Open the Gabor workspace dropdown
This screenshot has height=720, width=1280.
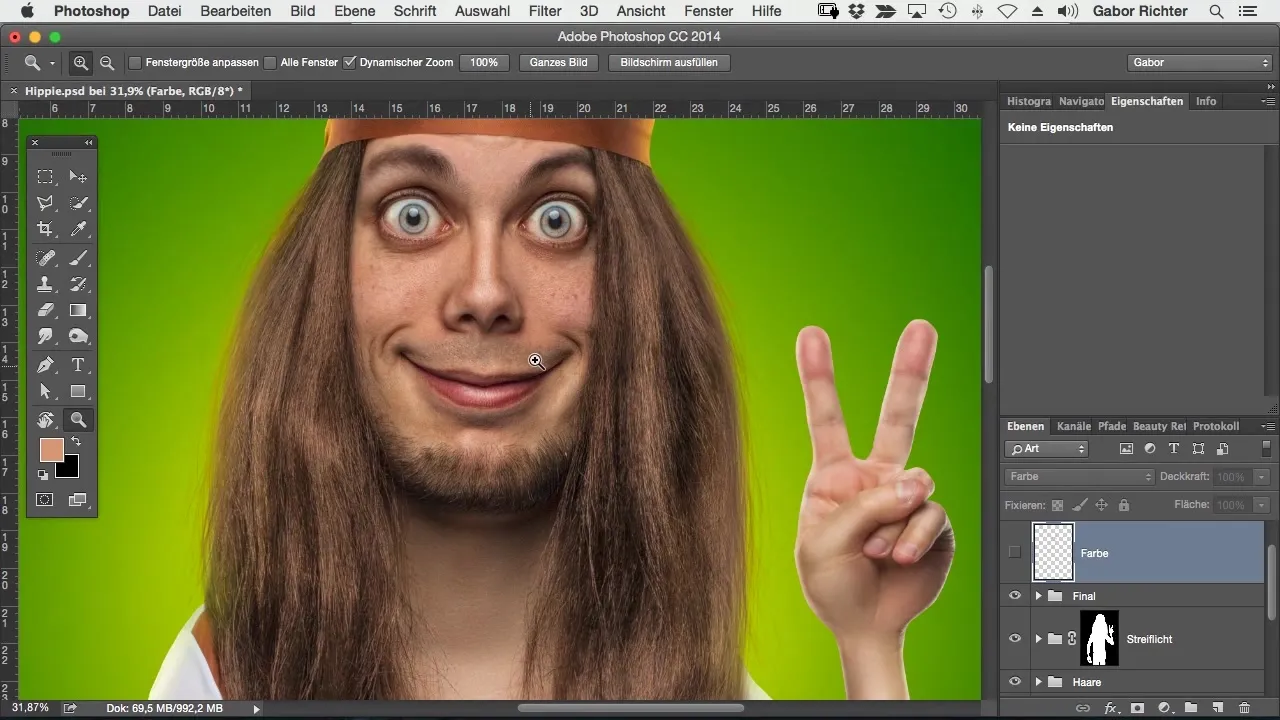pyautogui.click(x=1199, y=62)
